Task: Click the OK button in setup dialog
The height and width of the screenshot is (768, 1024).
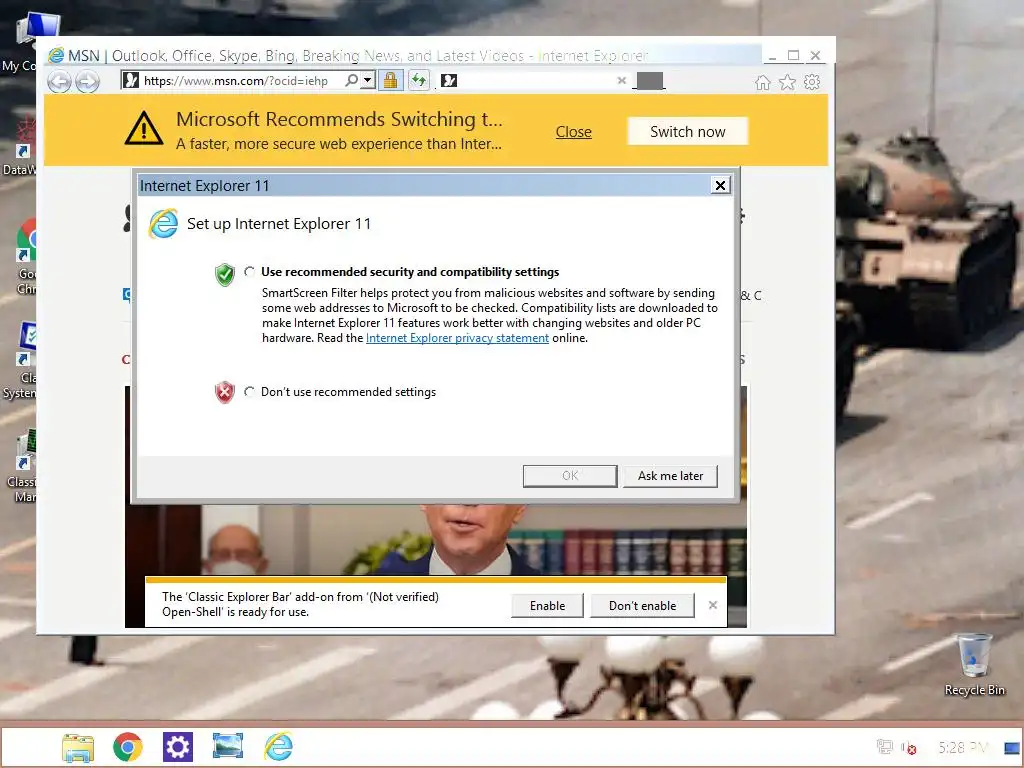Action: [570, 476]
